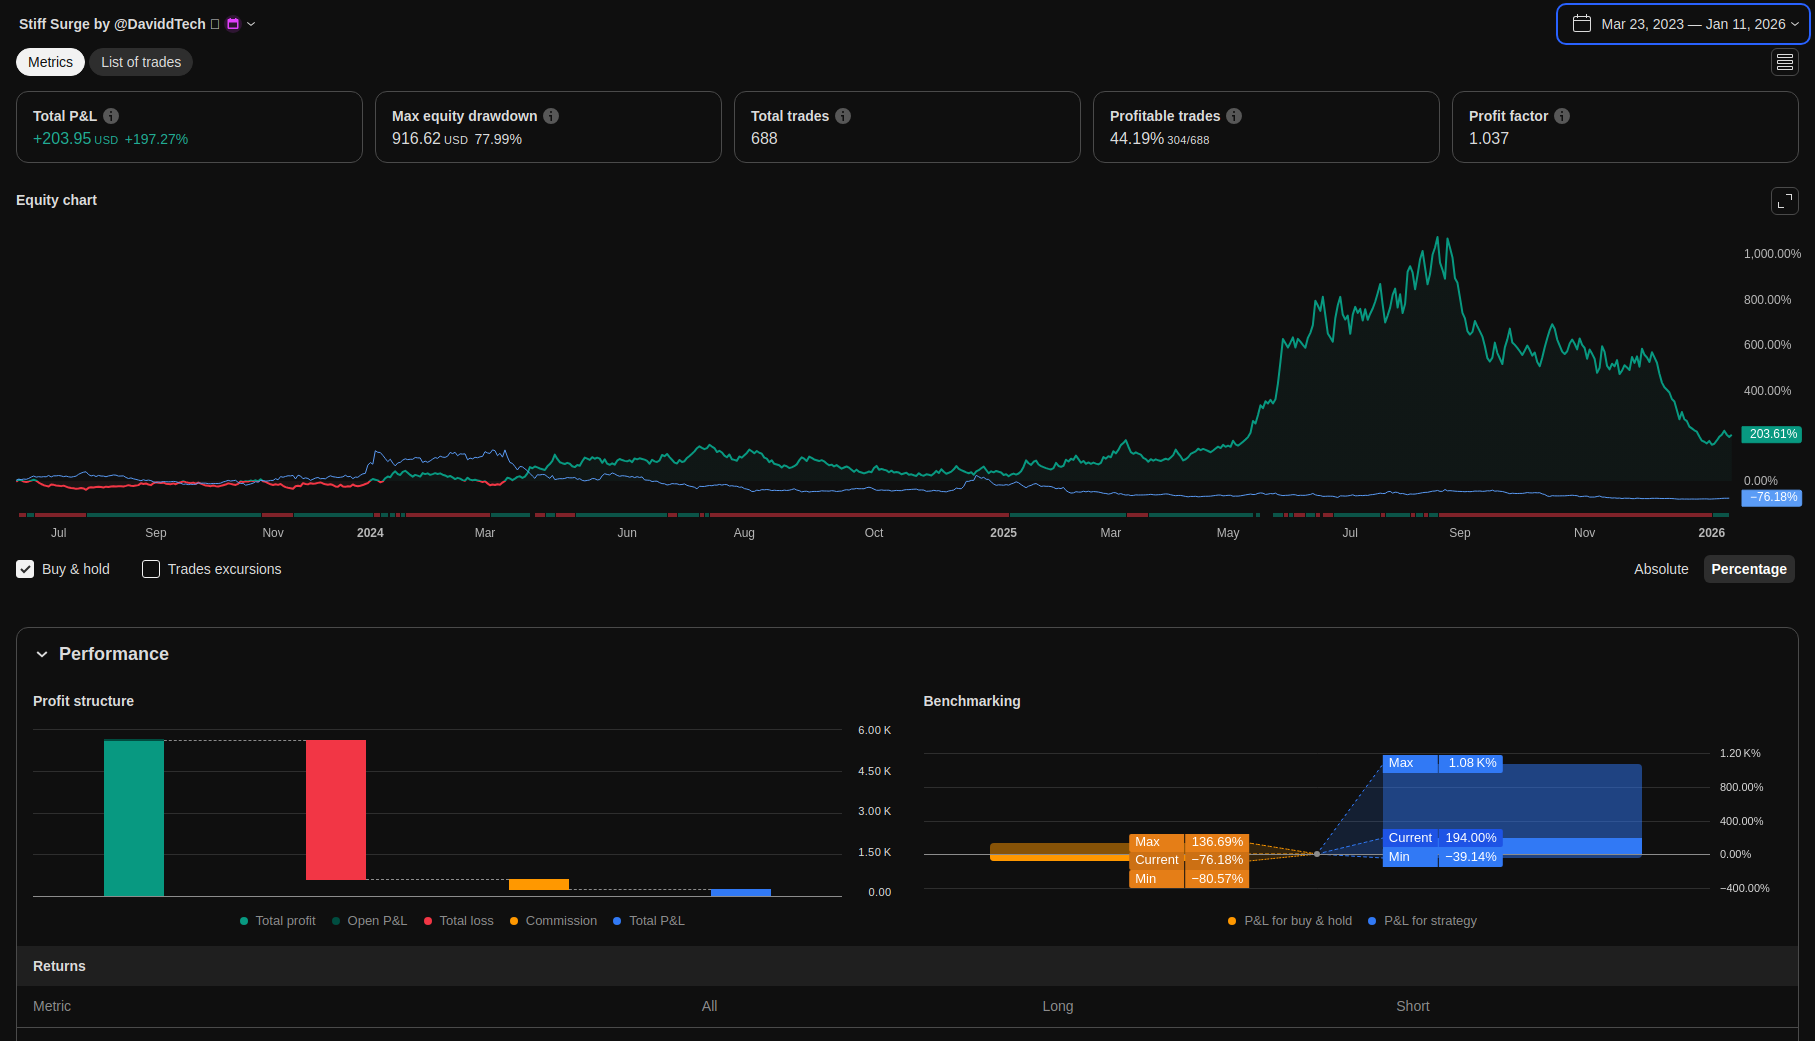Expand the equity chart to fullscreen

(x=1784, y=201)
